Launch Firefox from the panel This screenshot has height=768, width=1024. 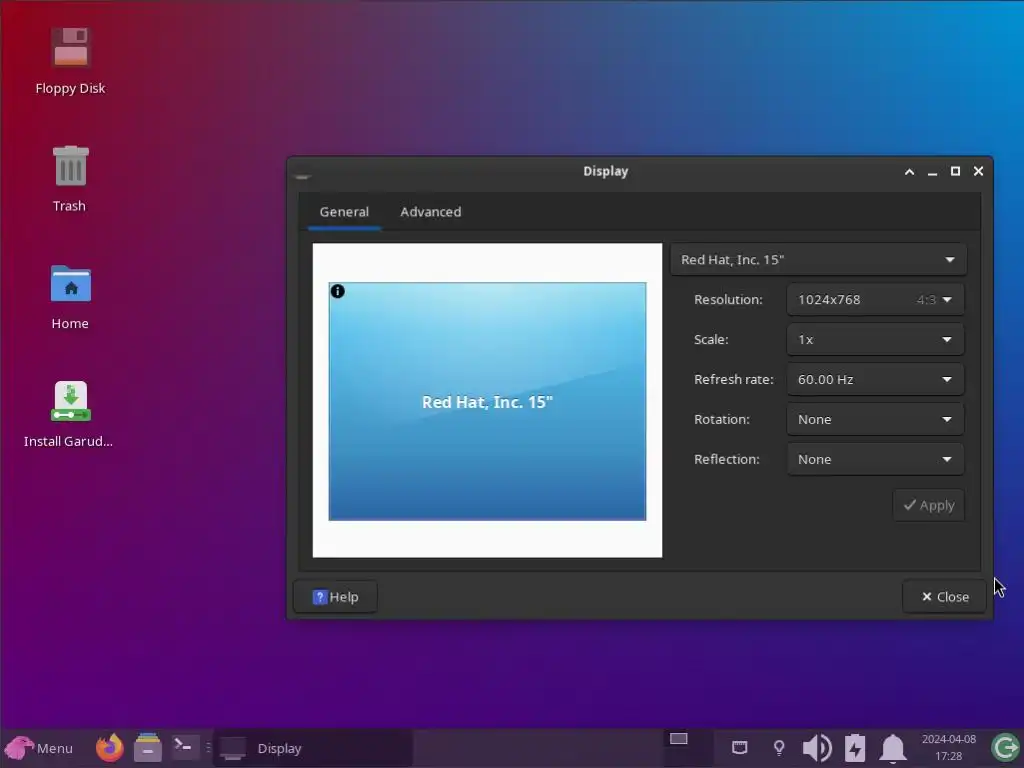110,748
